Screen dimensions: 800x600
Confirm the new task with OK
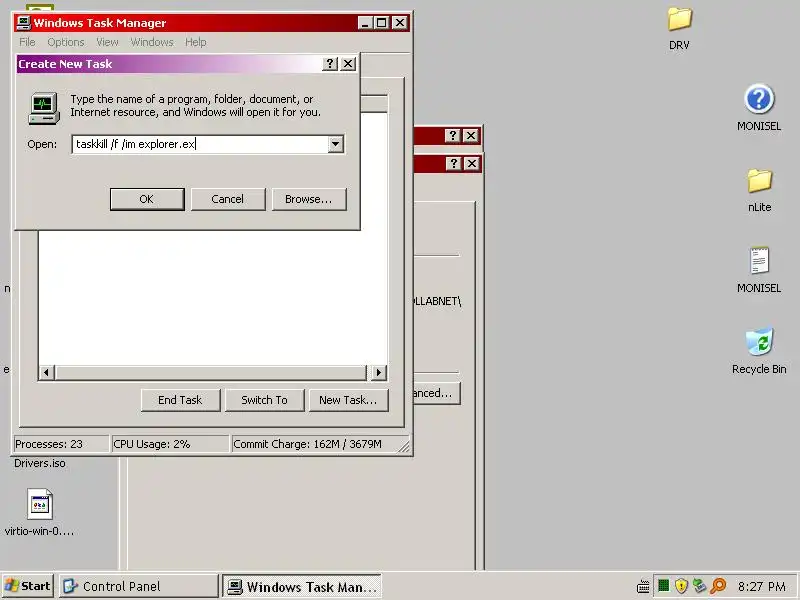point(147,199)
